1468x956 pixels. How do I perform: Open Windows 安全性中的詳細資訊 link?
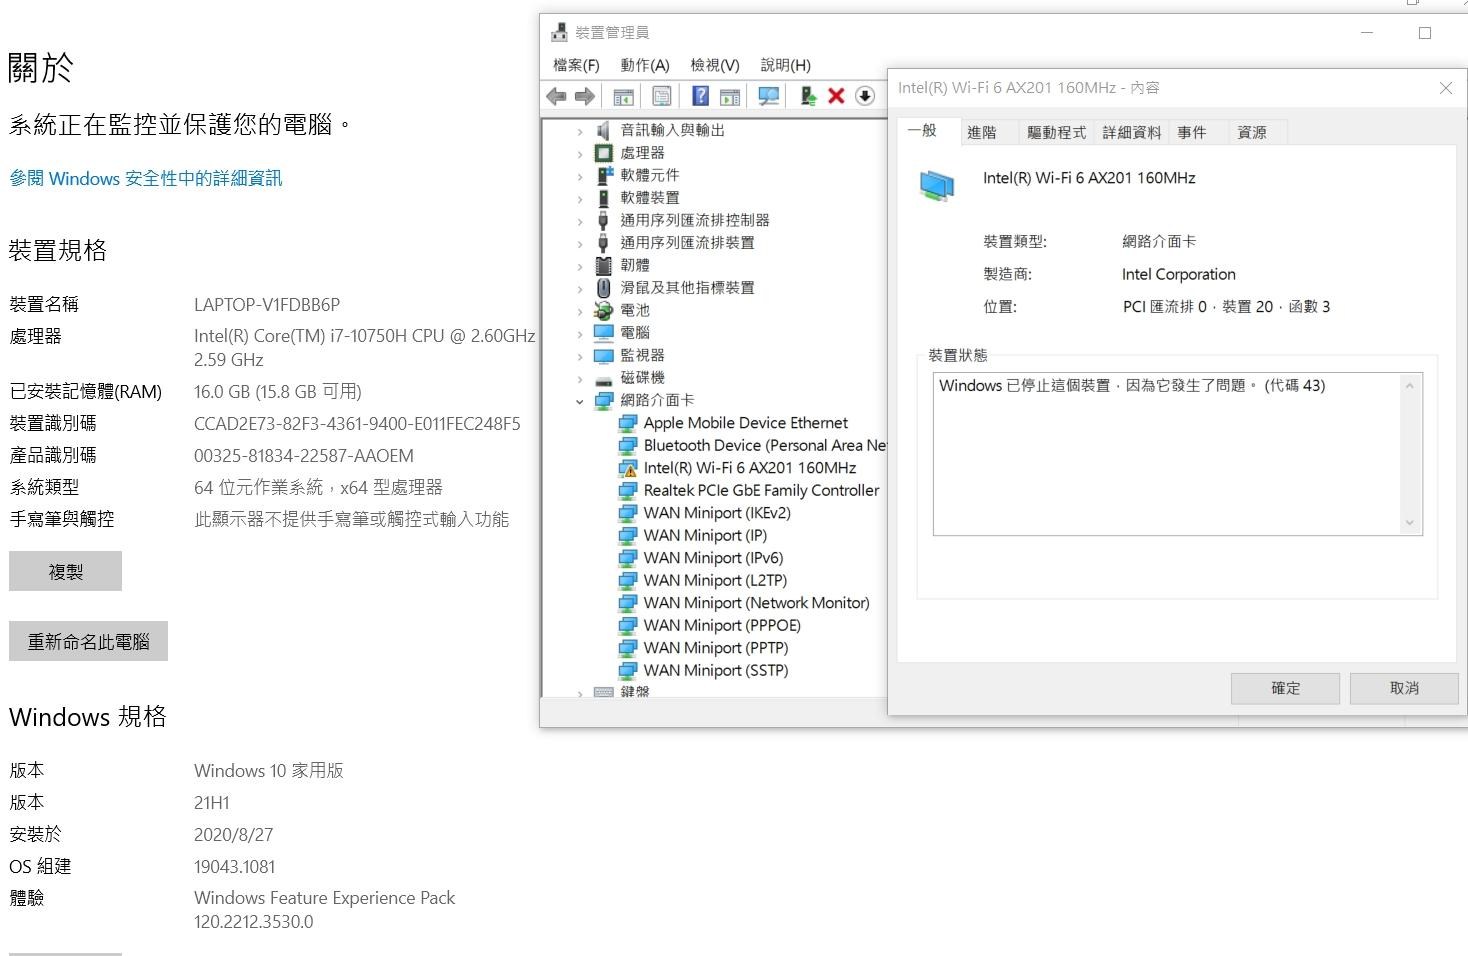pyautogui.click(x=145, y=178)
